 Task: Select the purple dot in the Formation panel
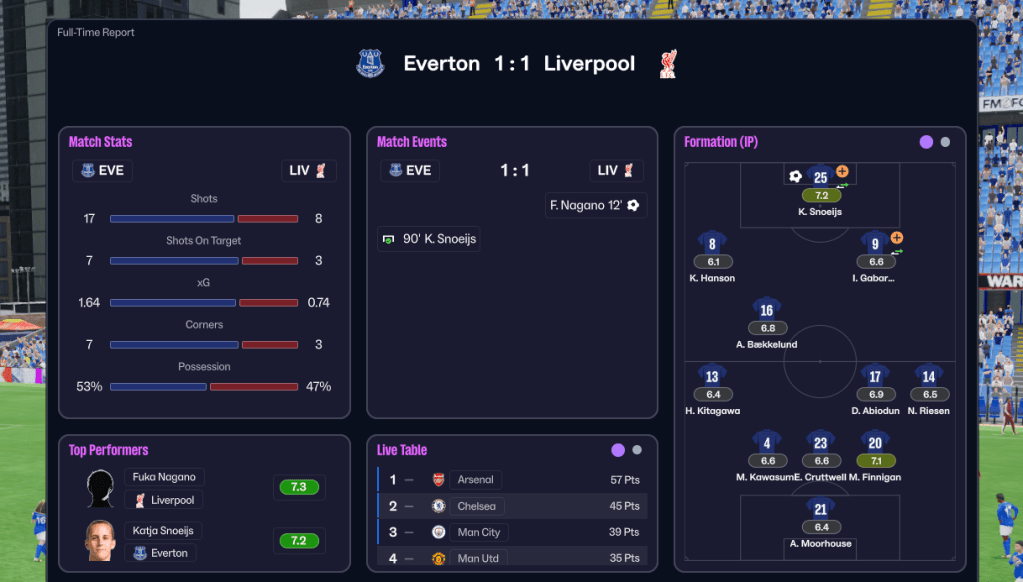click(x=926, y=142)
